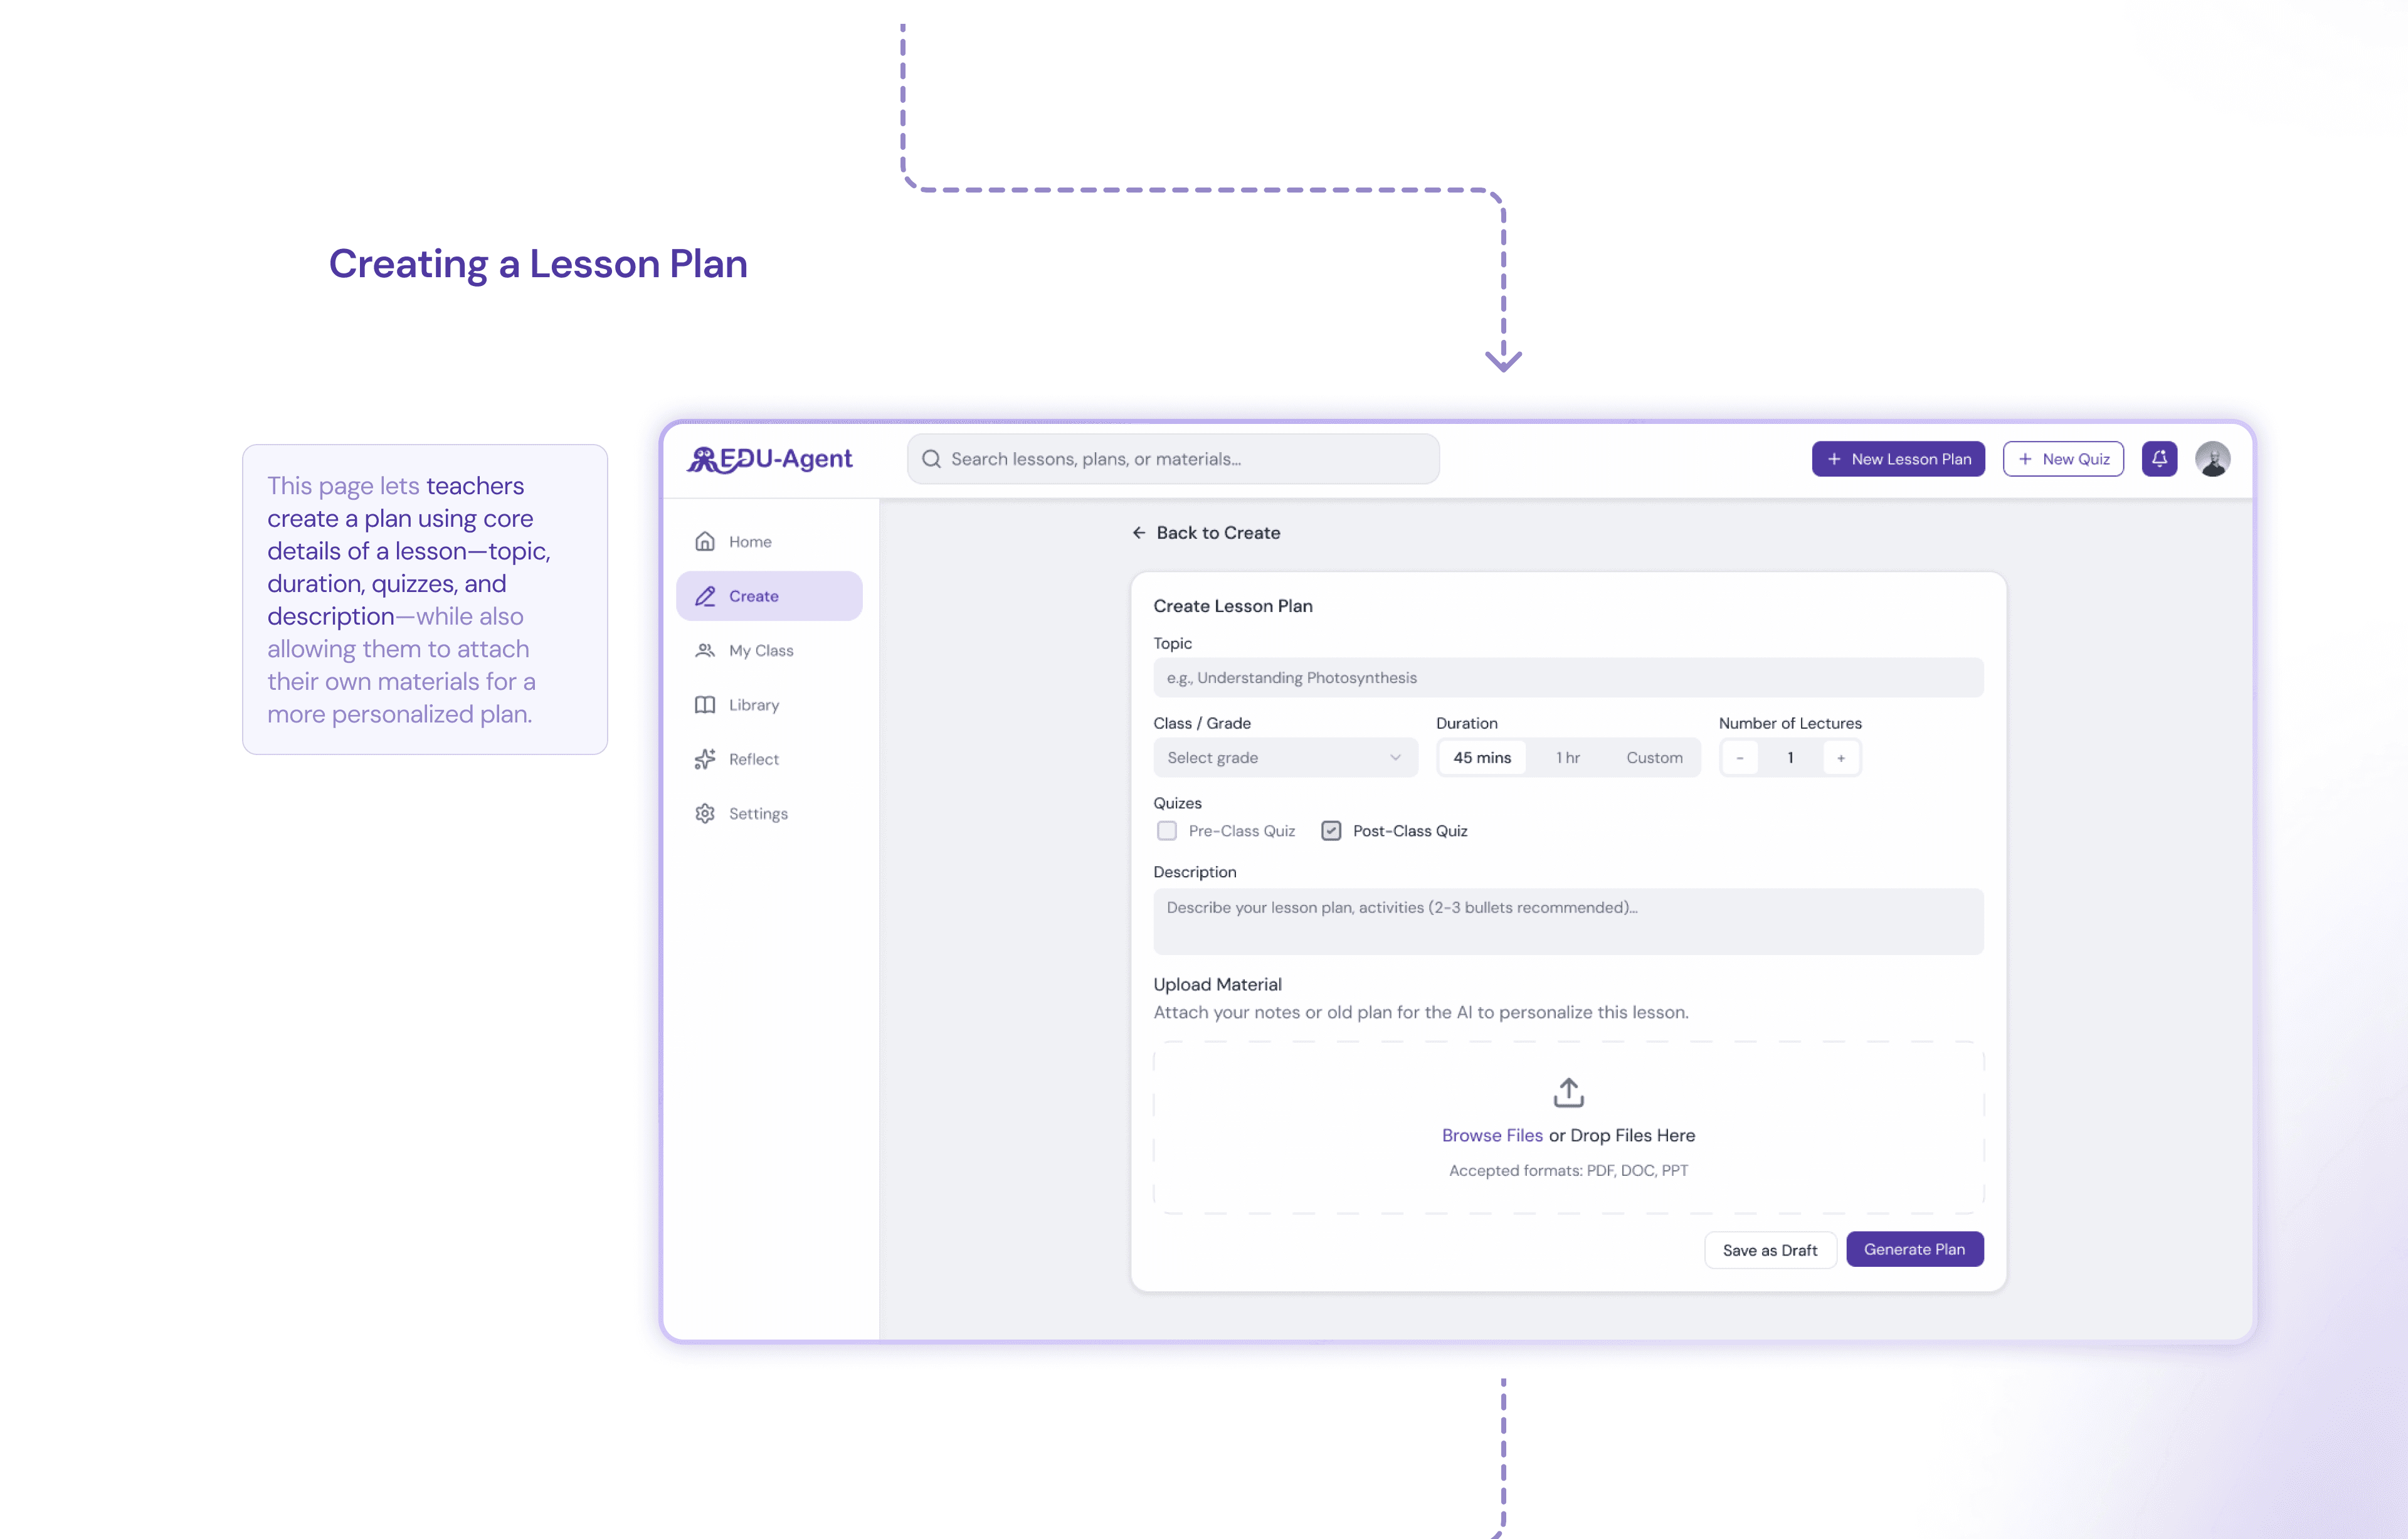
Task: Click the back arrow icon beside Back to Create
Action: click(1138, 533)
